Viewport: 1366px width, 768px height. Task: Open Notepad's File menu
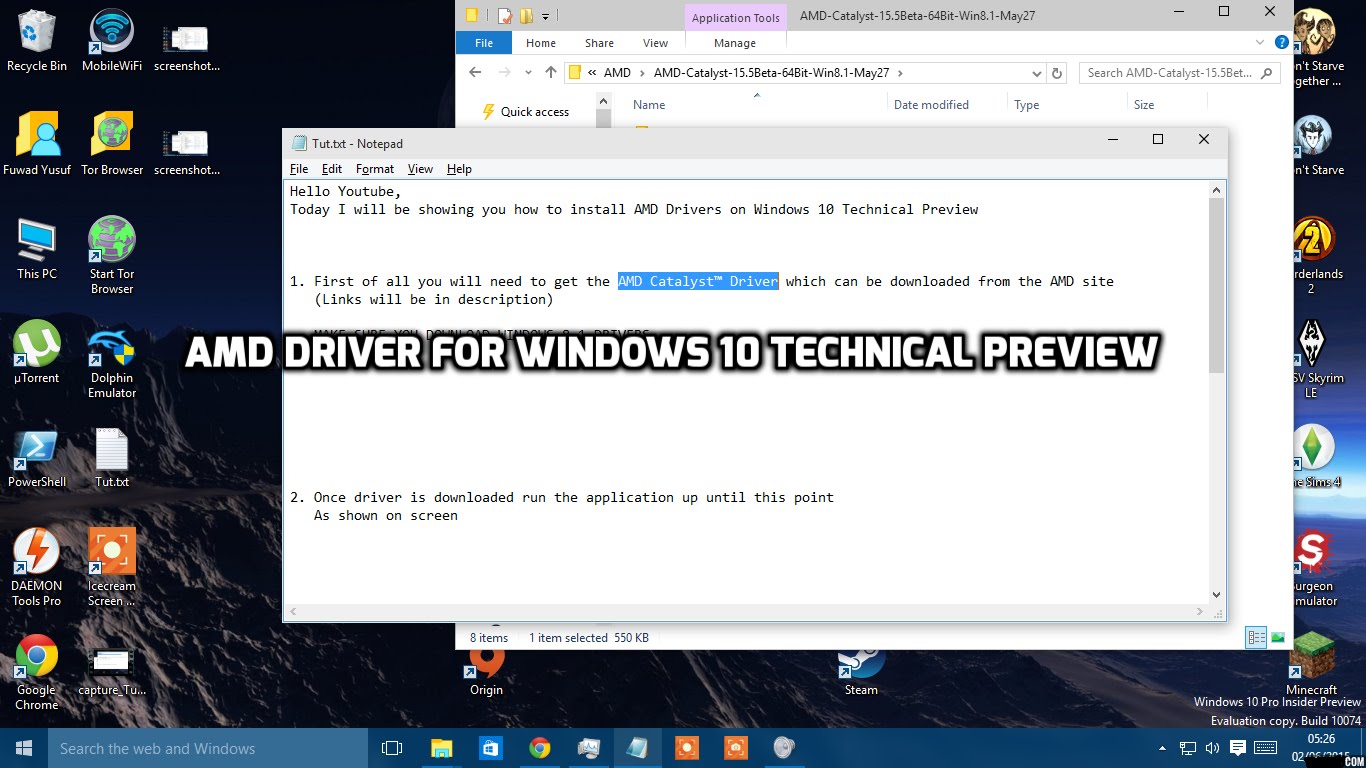click(299, 169)
